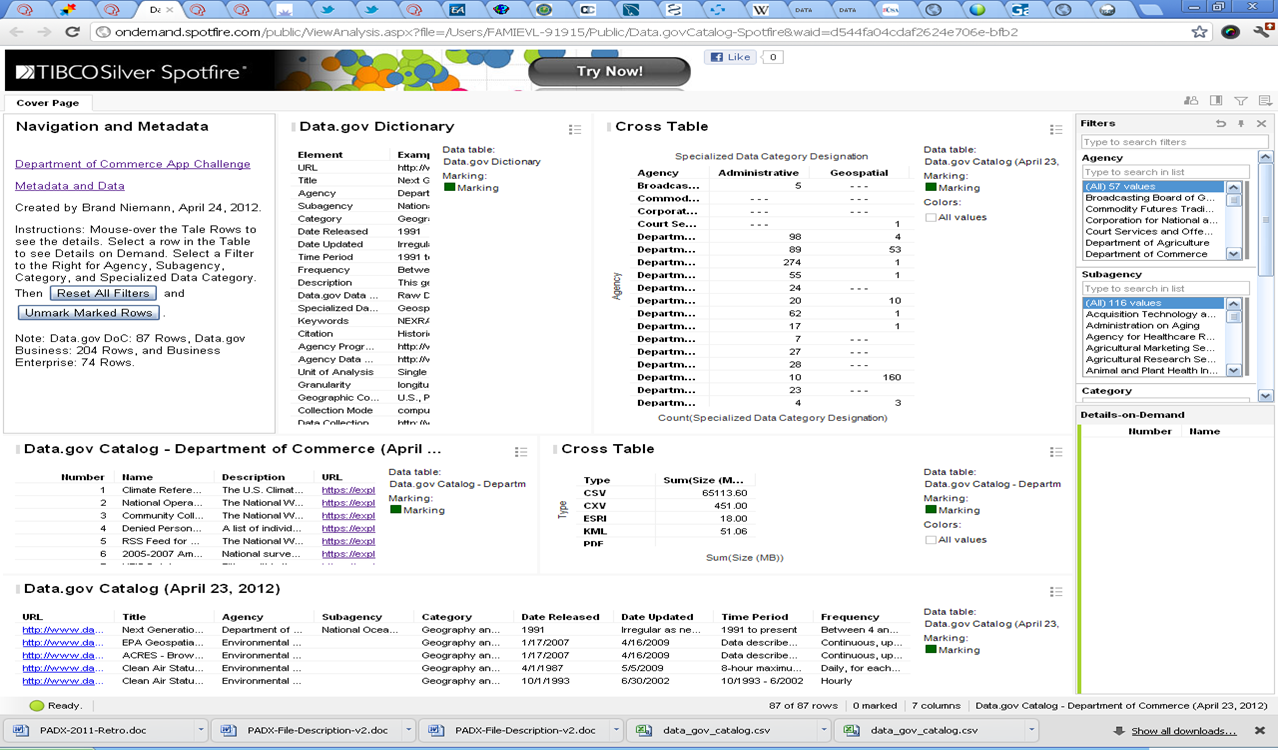
Task: Click the Try Now! banner button
Action: point(609,72)
